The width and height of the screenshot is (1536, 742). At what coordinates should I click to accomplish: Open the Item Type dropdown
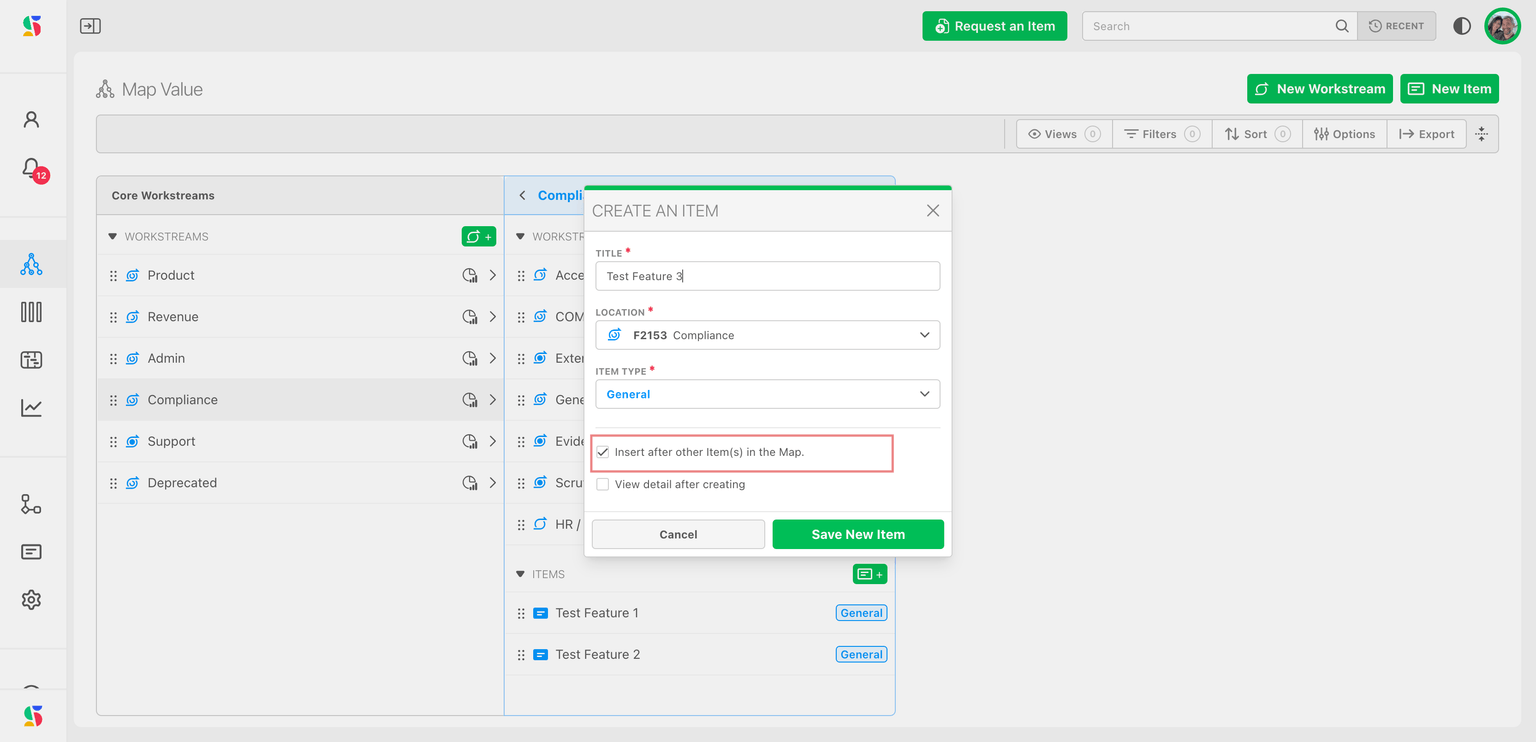(x=767, y=394)
